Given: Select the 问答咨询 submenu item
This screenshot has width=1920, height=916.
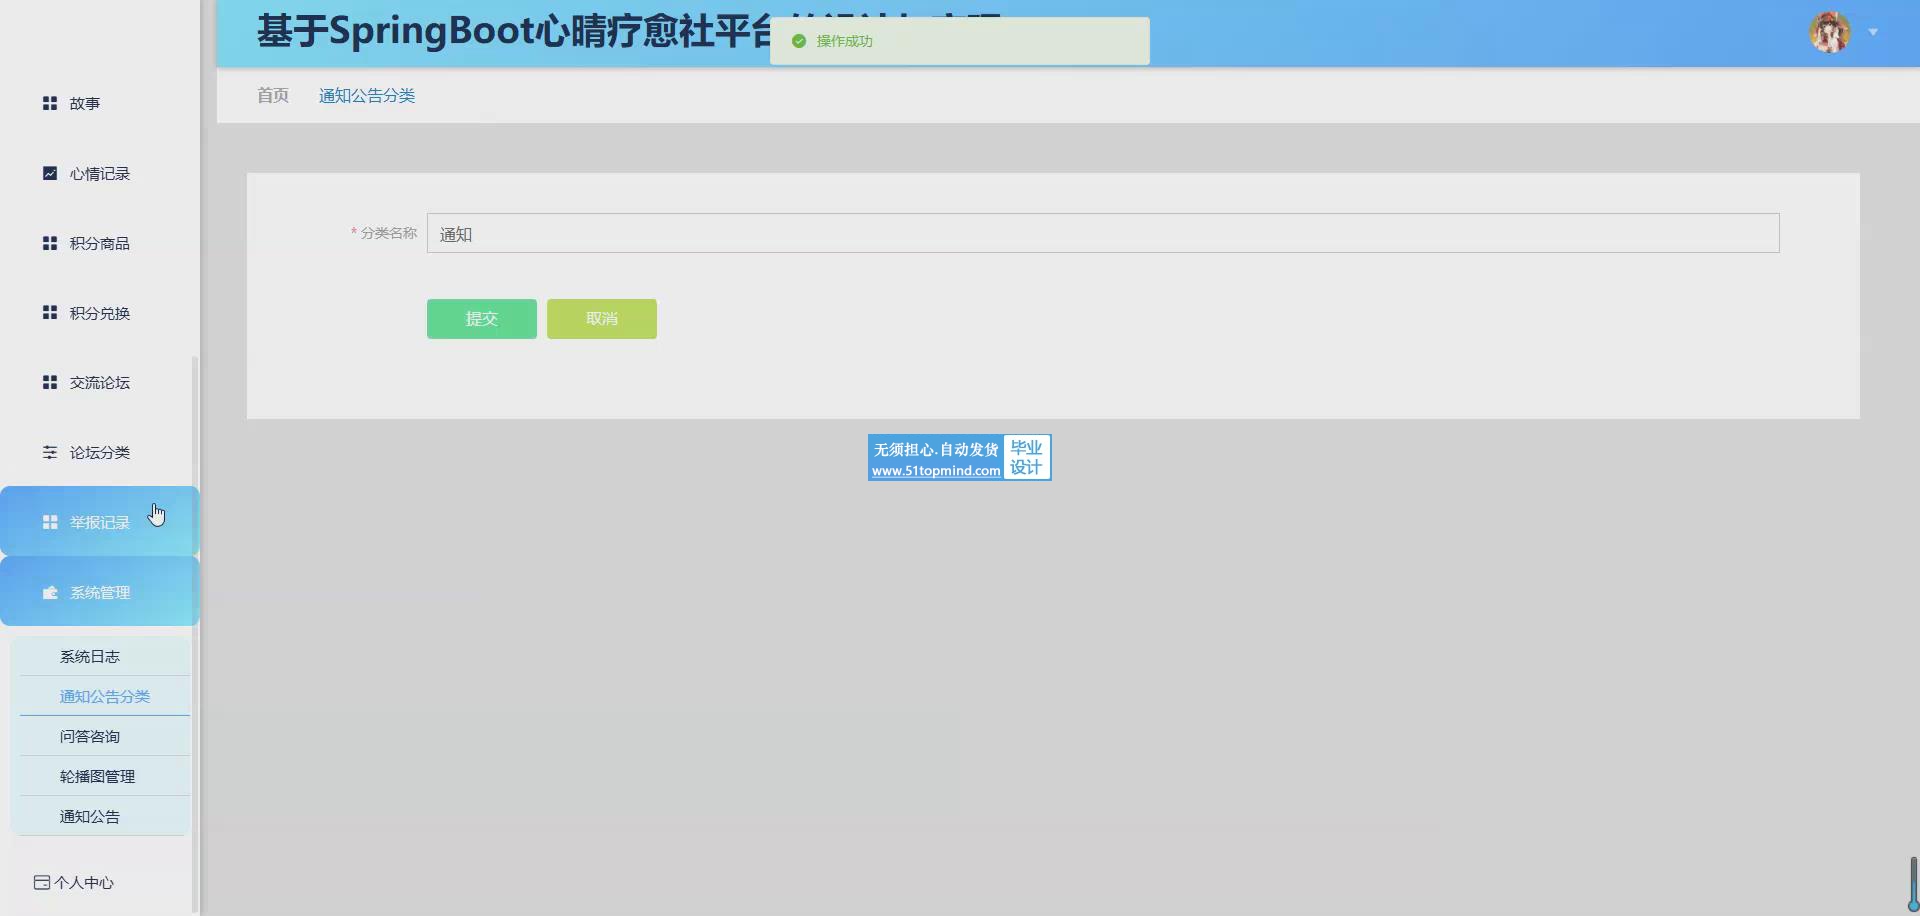Looking at the screenshot, I should click(x=90, y=736).
